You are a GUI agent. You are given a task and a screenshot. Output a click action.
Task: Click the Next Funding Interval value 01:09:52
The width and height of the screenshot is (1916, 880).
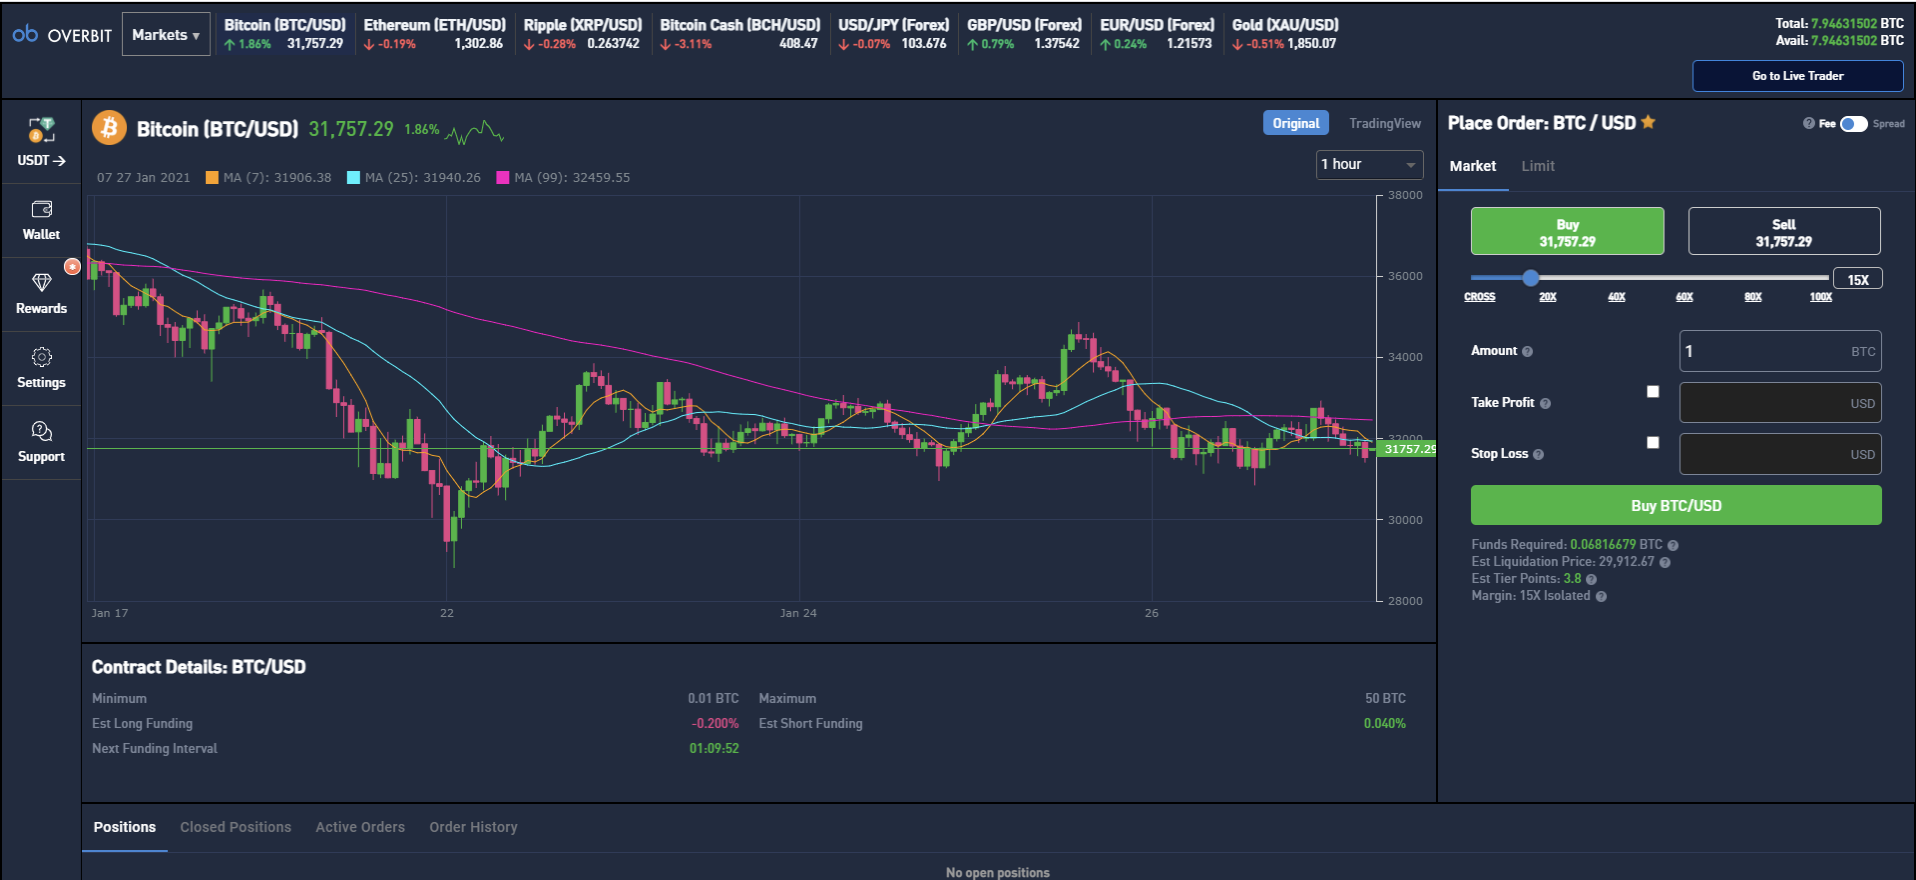click(714, 748)
